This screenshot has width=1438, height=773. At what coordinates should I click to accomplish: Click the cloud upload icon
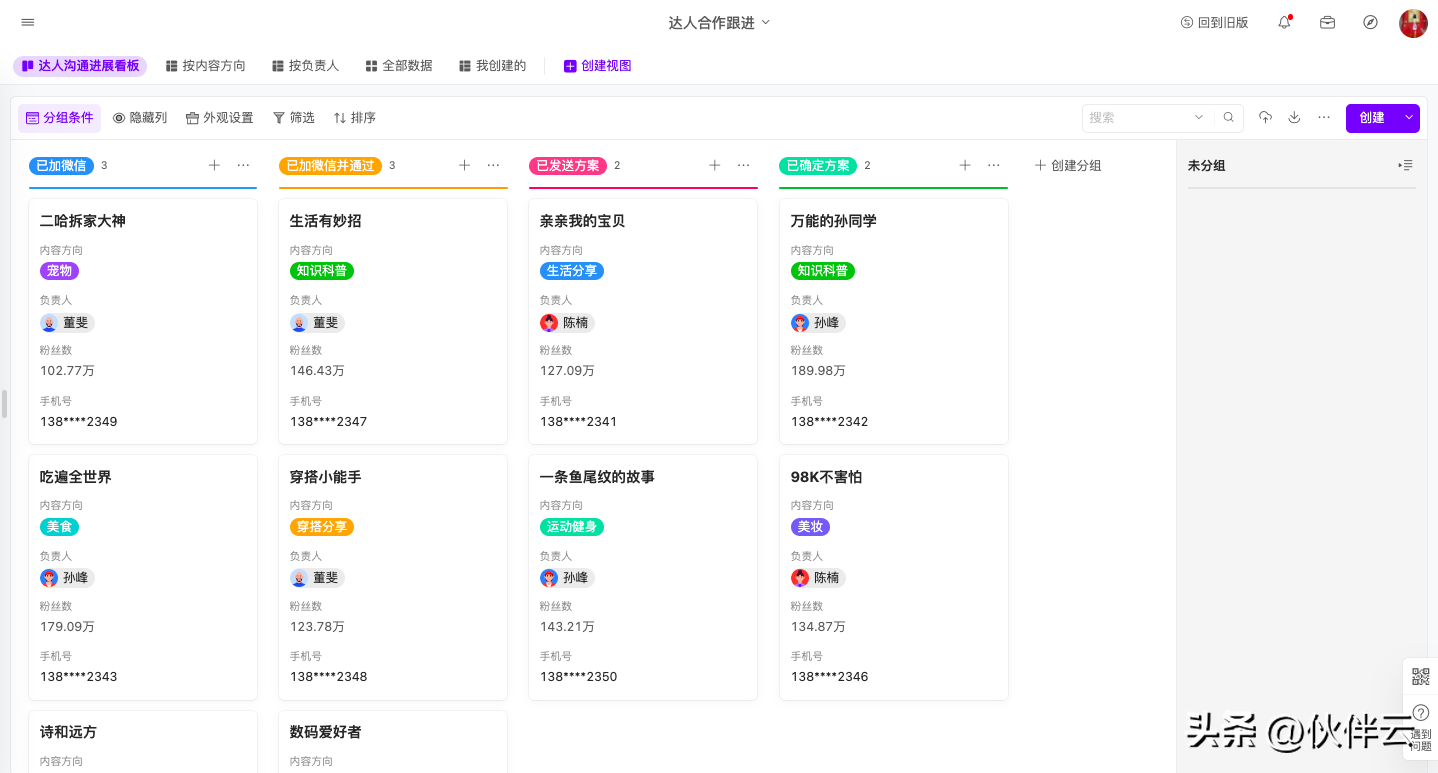point(1265,118)
